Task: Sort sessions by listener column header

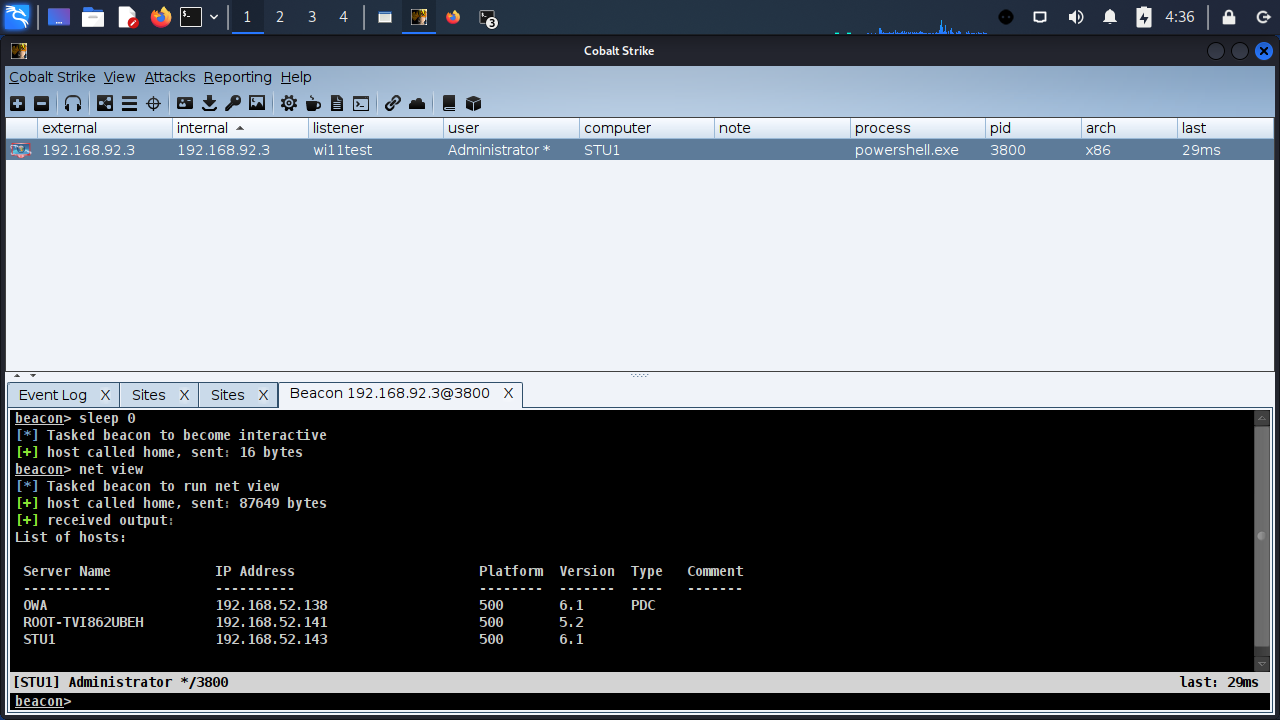Action: [x=375, y=128]
